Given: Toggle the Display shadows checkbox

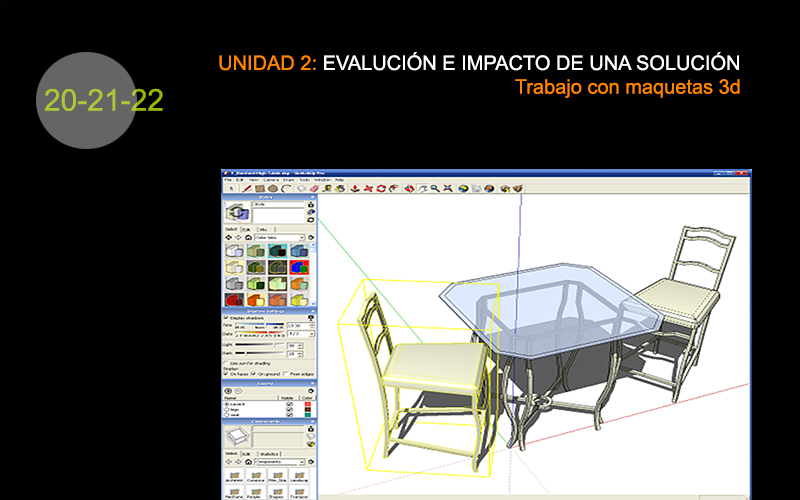Looking at the screenshot, I should [226, 317].
